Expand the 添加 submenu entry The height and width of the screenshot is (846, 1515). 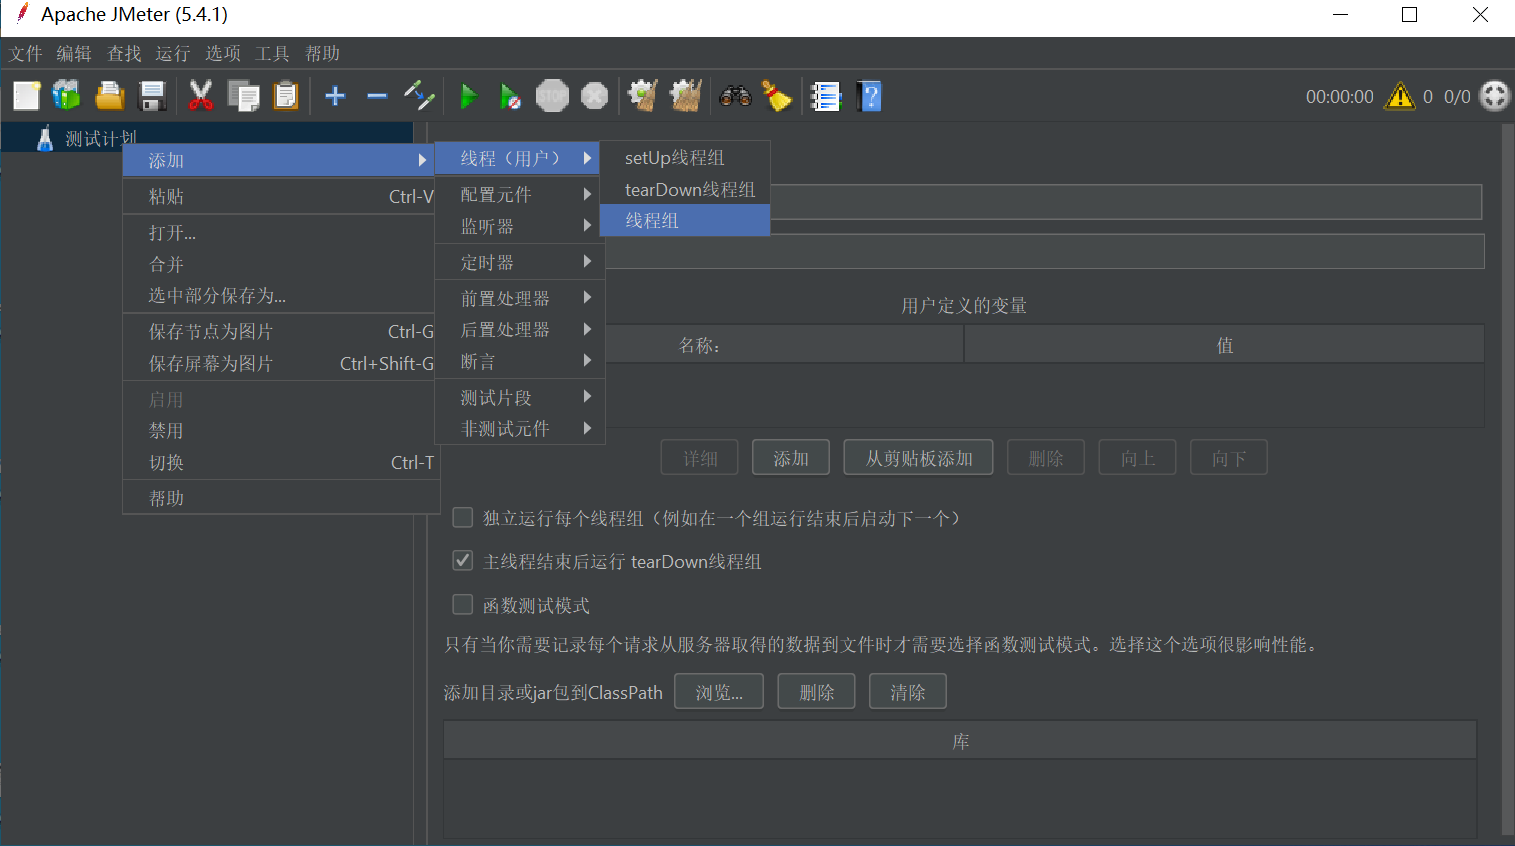pos(280,160)
